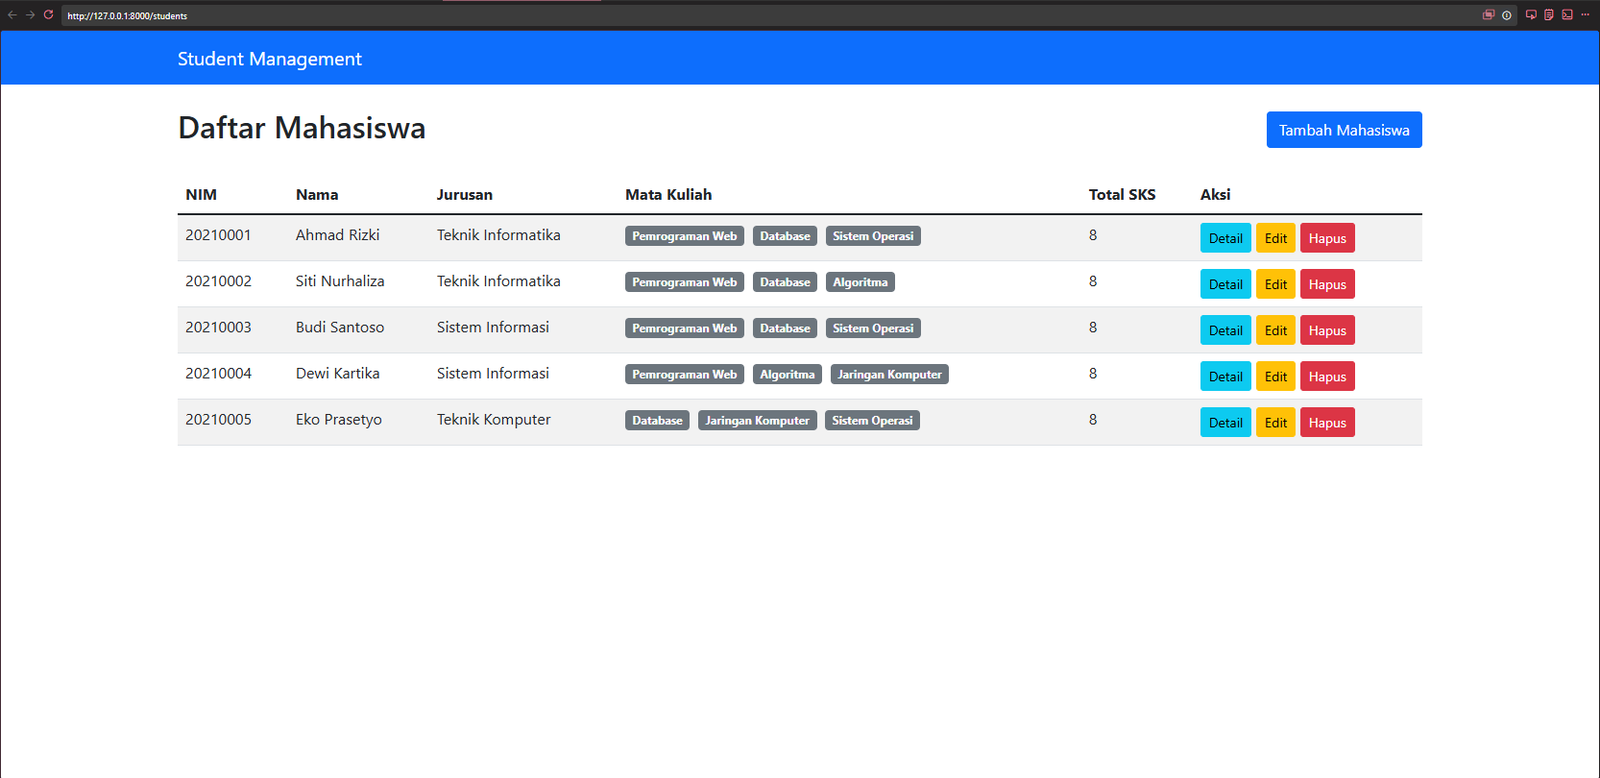Open the terminal console icon in top toolbar
Screen dimensions: 1600x778
pyautogui.click(x=1567, y=15)
